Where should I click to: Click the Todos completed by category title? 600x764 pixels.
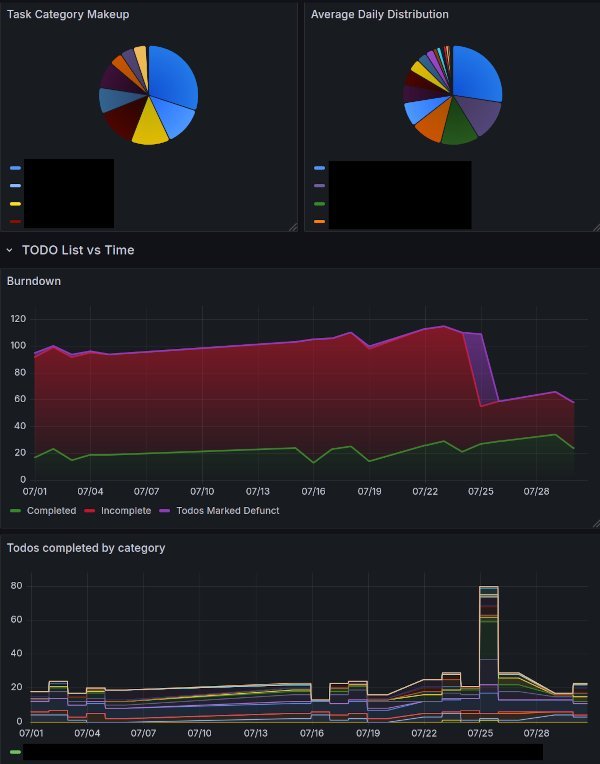pyautogui.click(x=86, y=548)
